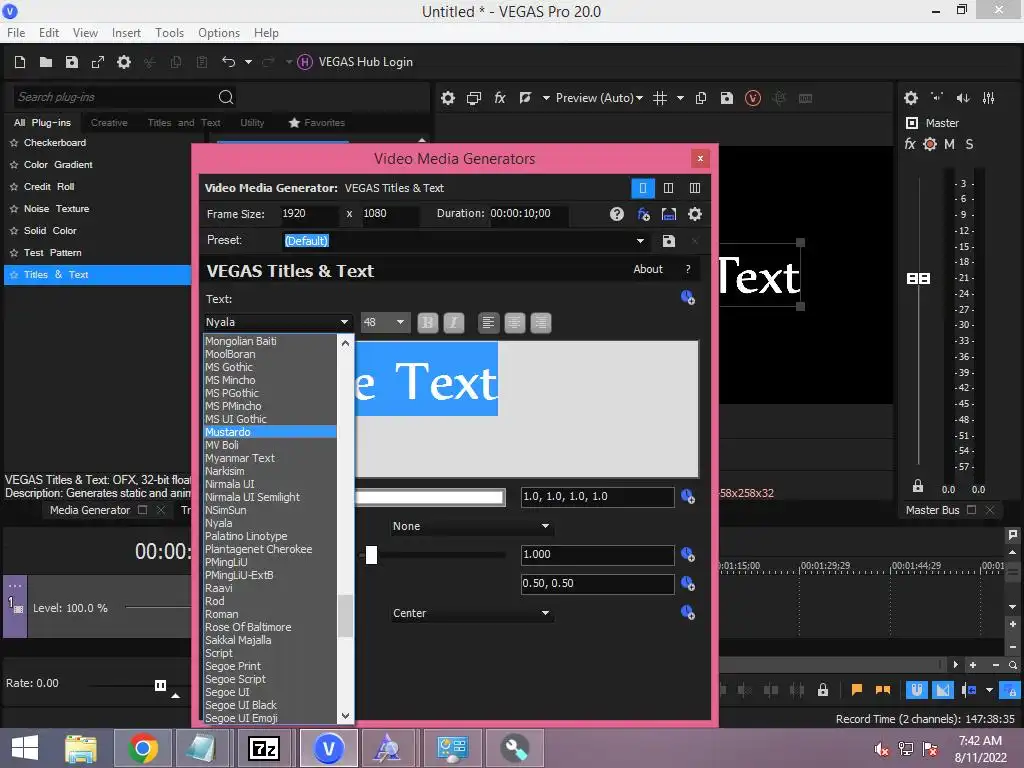The width and height of the screenshot is (1024, 768).
Task: Save preview snapshot to file icon
Action: pos(727,98)
